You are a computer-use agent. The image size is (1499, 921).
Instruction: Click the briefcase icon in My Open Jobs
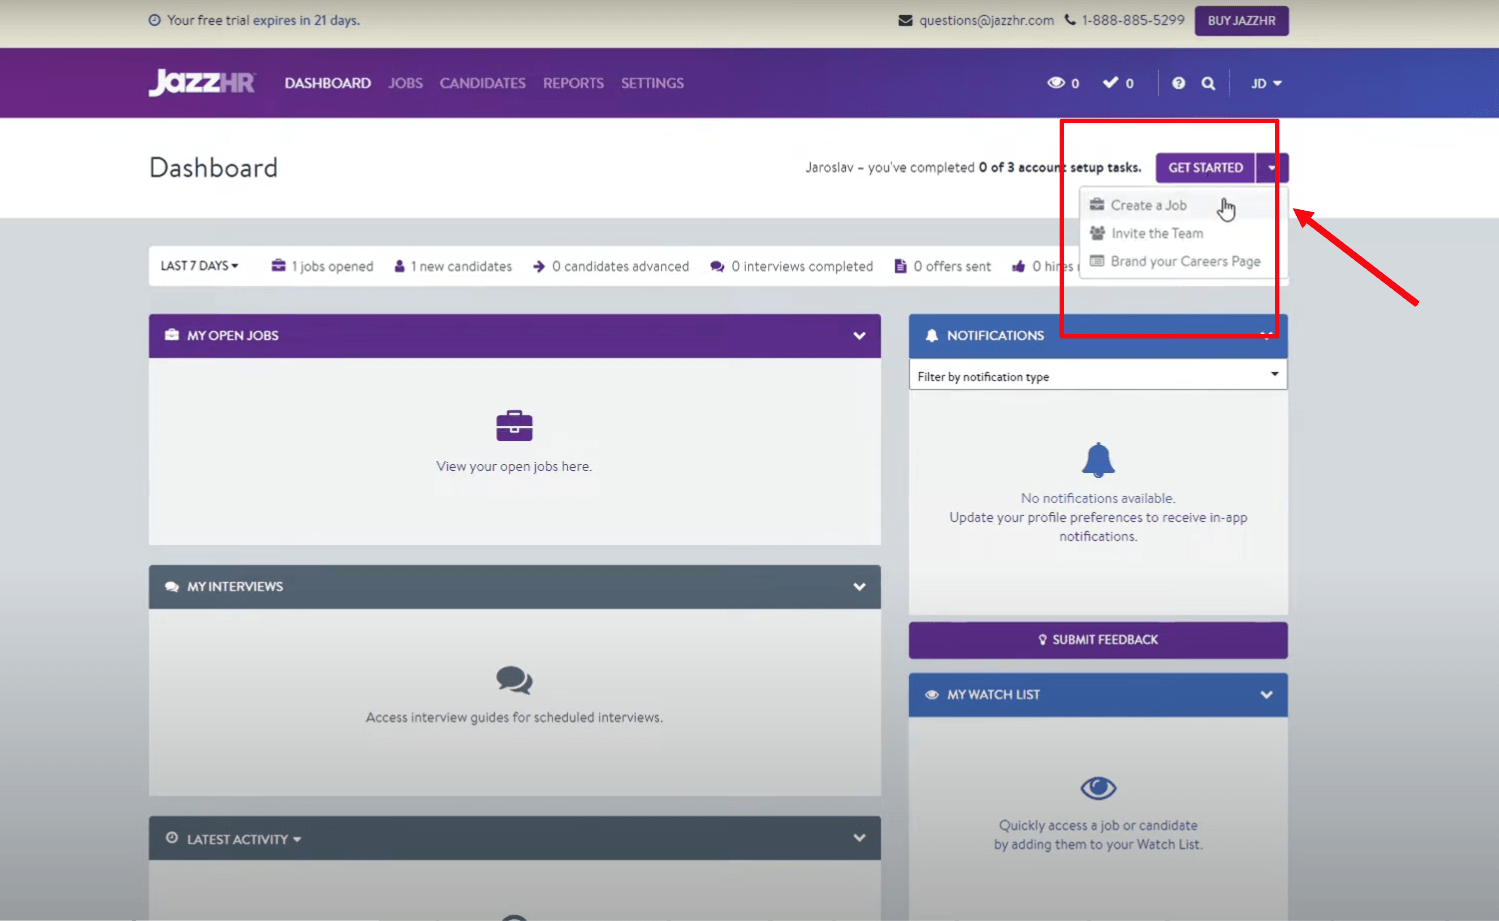[x=514, y=426]
